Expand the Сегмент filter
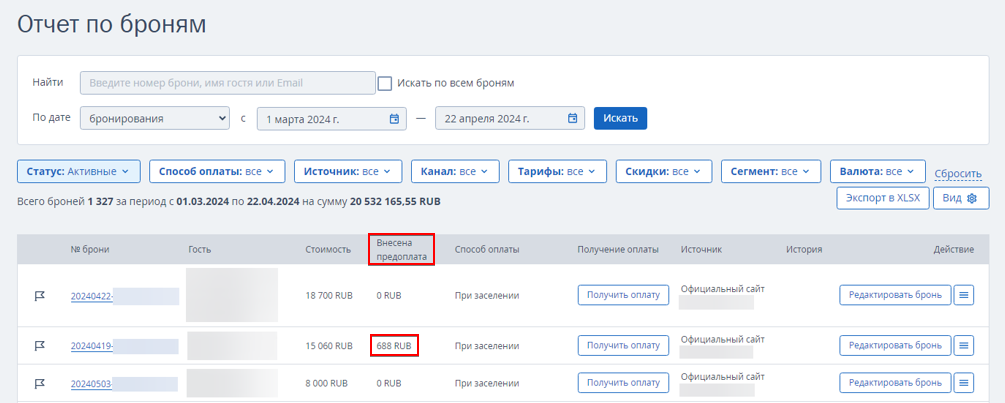Viewport: 1005px width, 403px height. pyautogui.click(x=770, y=172)
